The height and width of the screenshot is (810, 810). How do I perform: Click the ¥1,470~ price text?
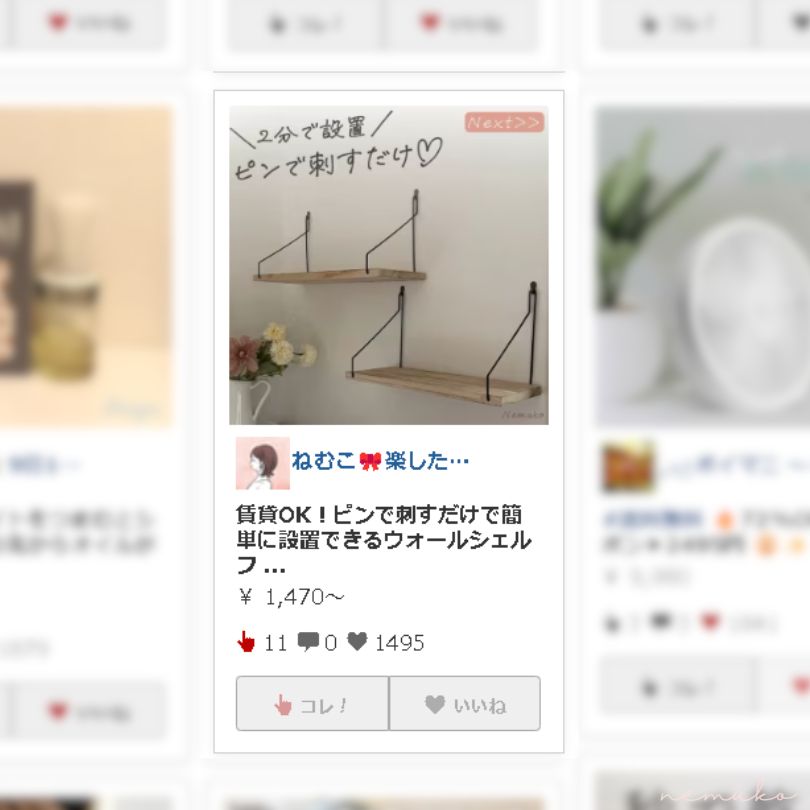coord(292,597)
